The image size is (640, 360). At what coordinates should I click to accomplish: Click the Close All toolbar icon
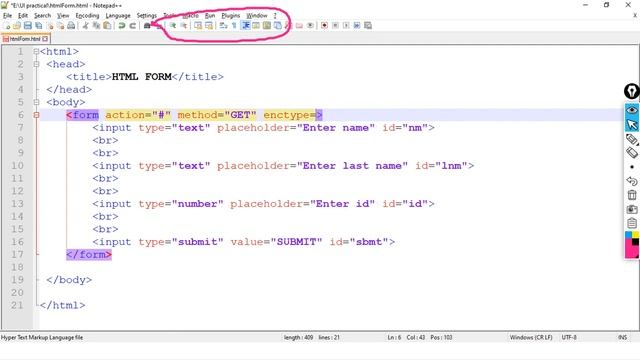(x=60, y=25)
